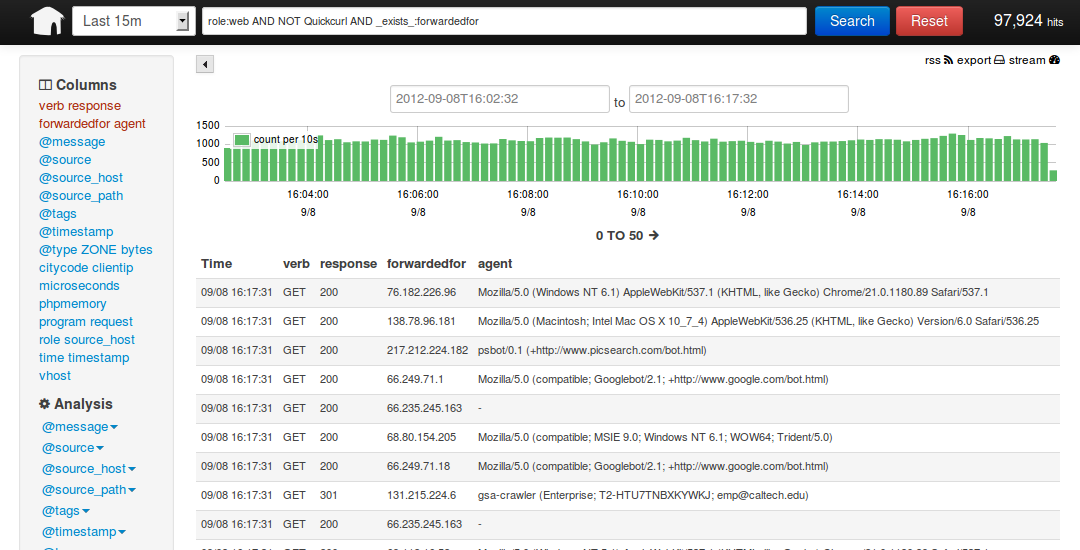Click the export results link

pos(982,60)
